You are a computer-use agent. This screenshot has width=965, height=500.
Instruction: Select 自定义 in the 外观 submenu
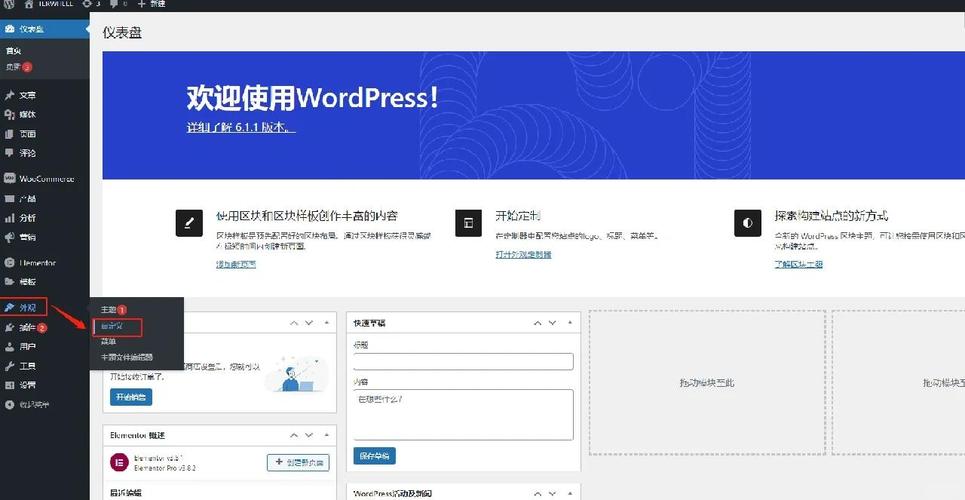(x=112, y=326)
